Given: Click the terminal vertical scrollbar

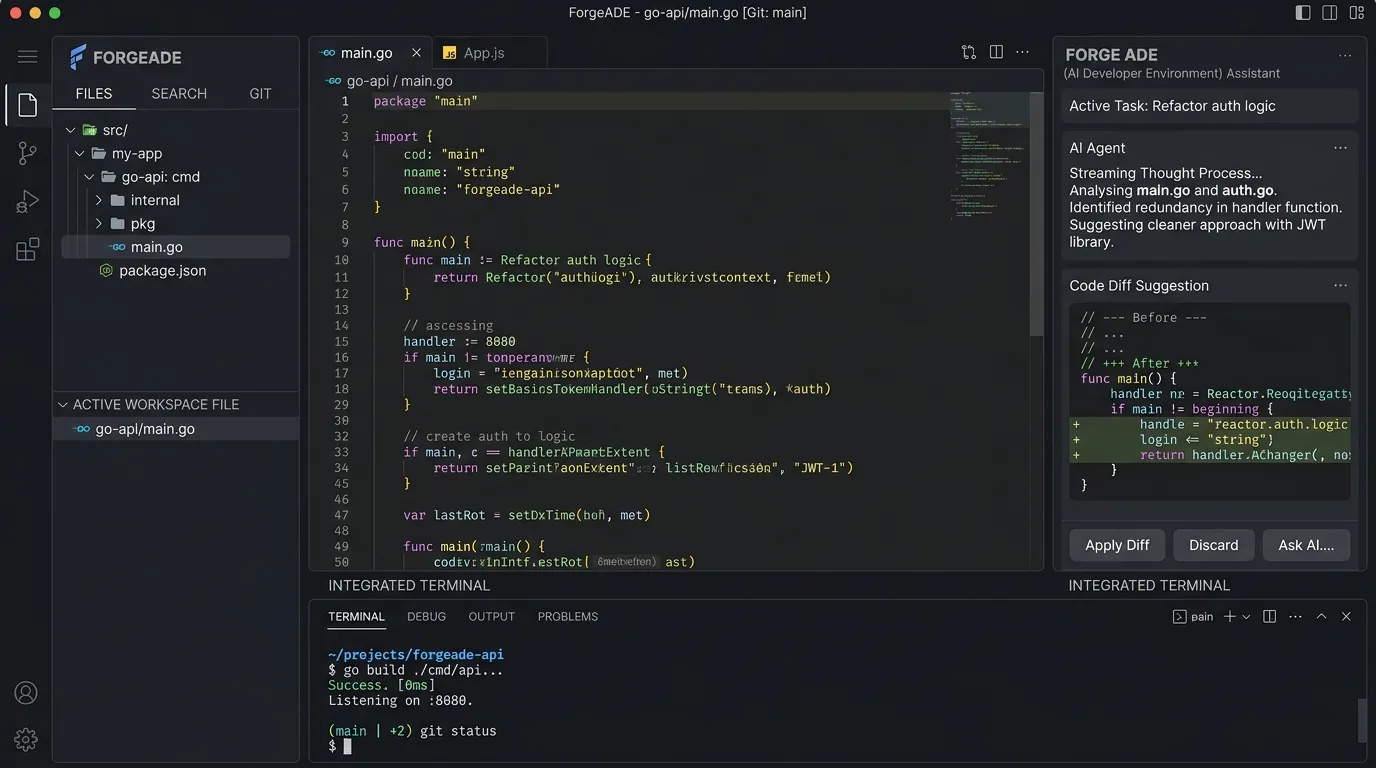Looking at the screenshot, I should coord(1362,720).
